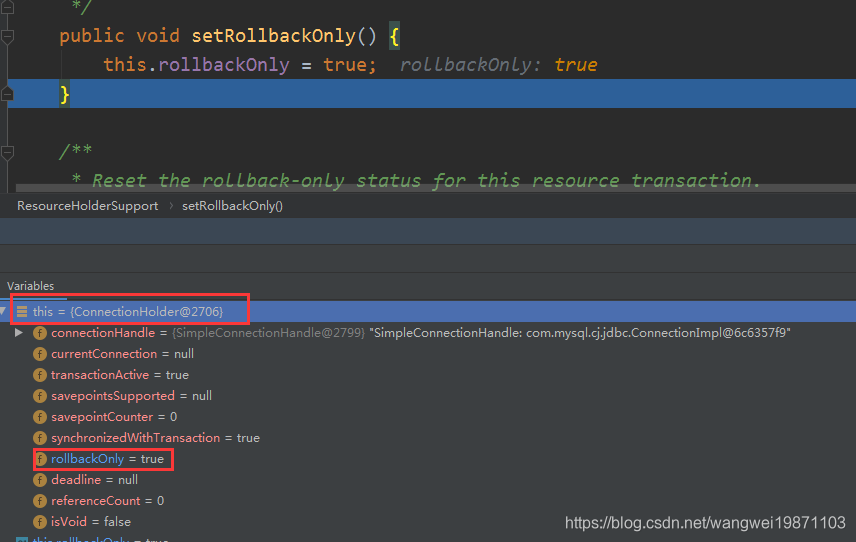The image size is (856, 542).
Task: Click the deadline field icon
Action: point(40,480)
